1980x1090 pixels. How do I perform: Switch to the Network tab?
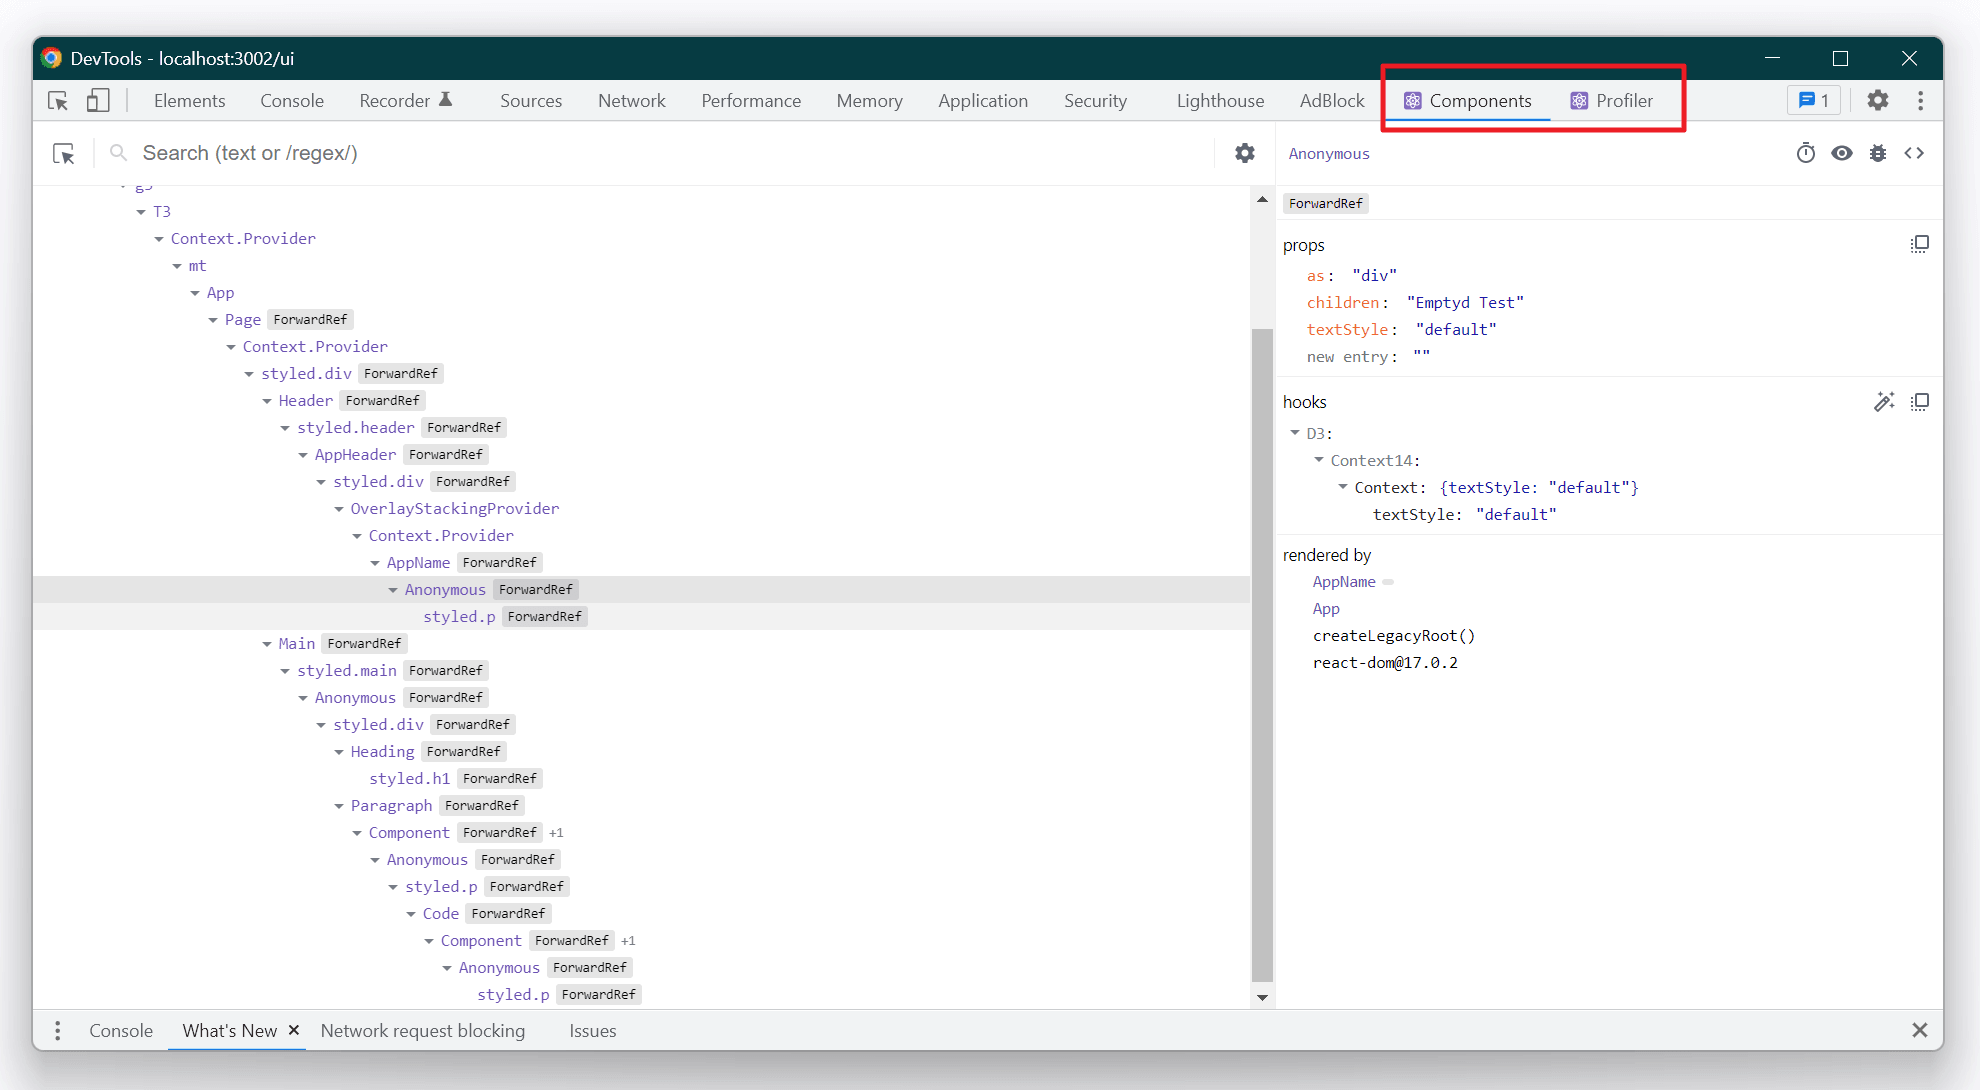[x=632, y=101]
